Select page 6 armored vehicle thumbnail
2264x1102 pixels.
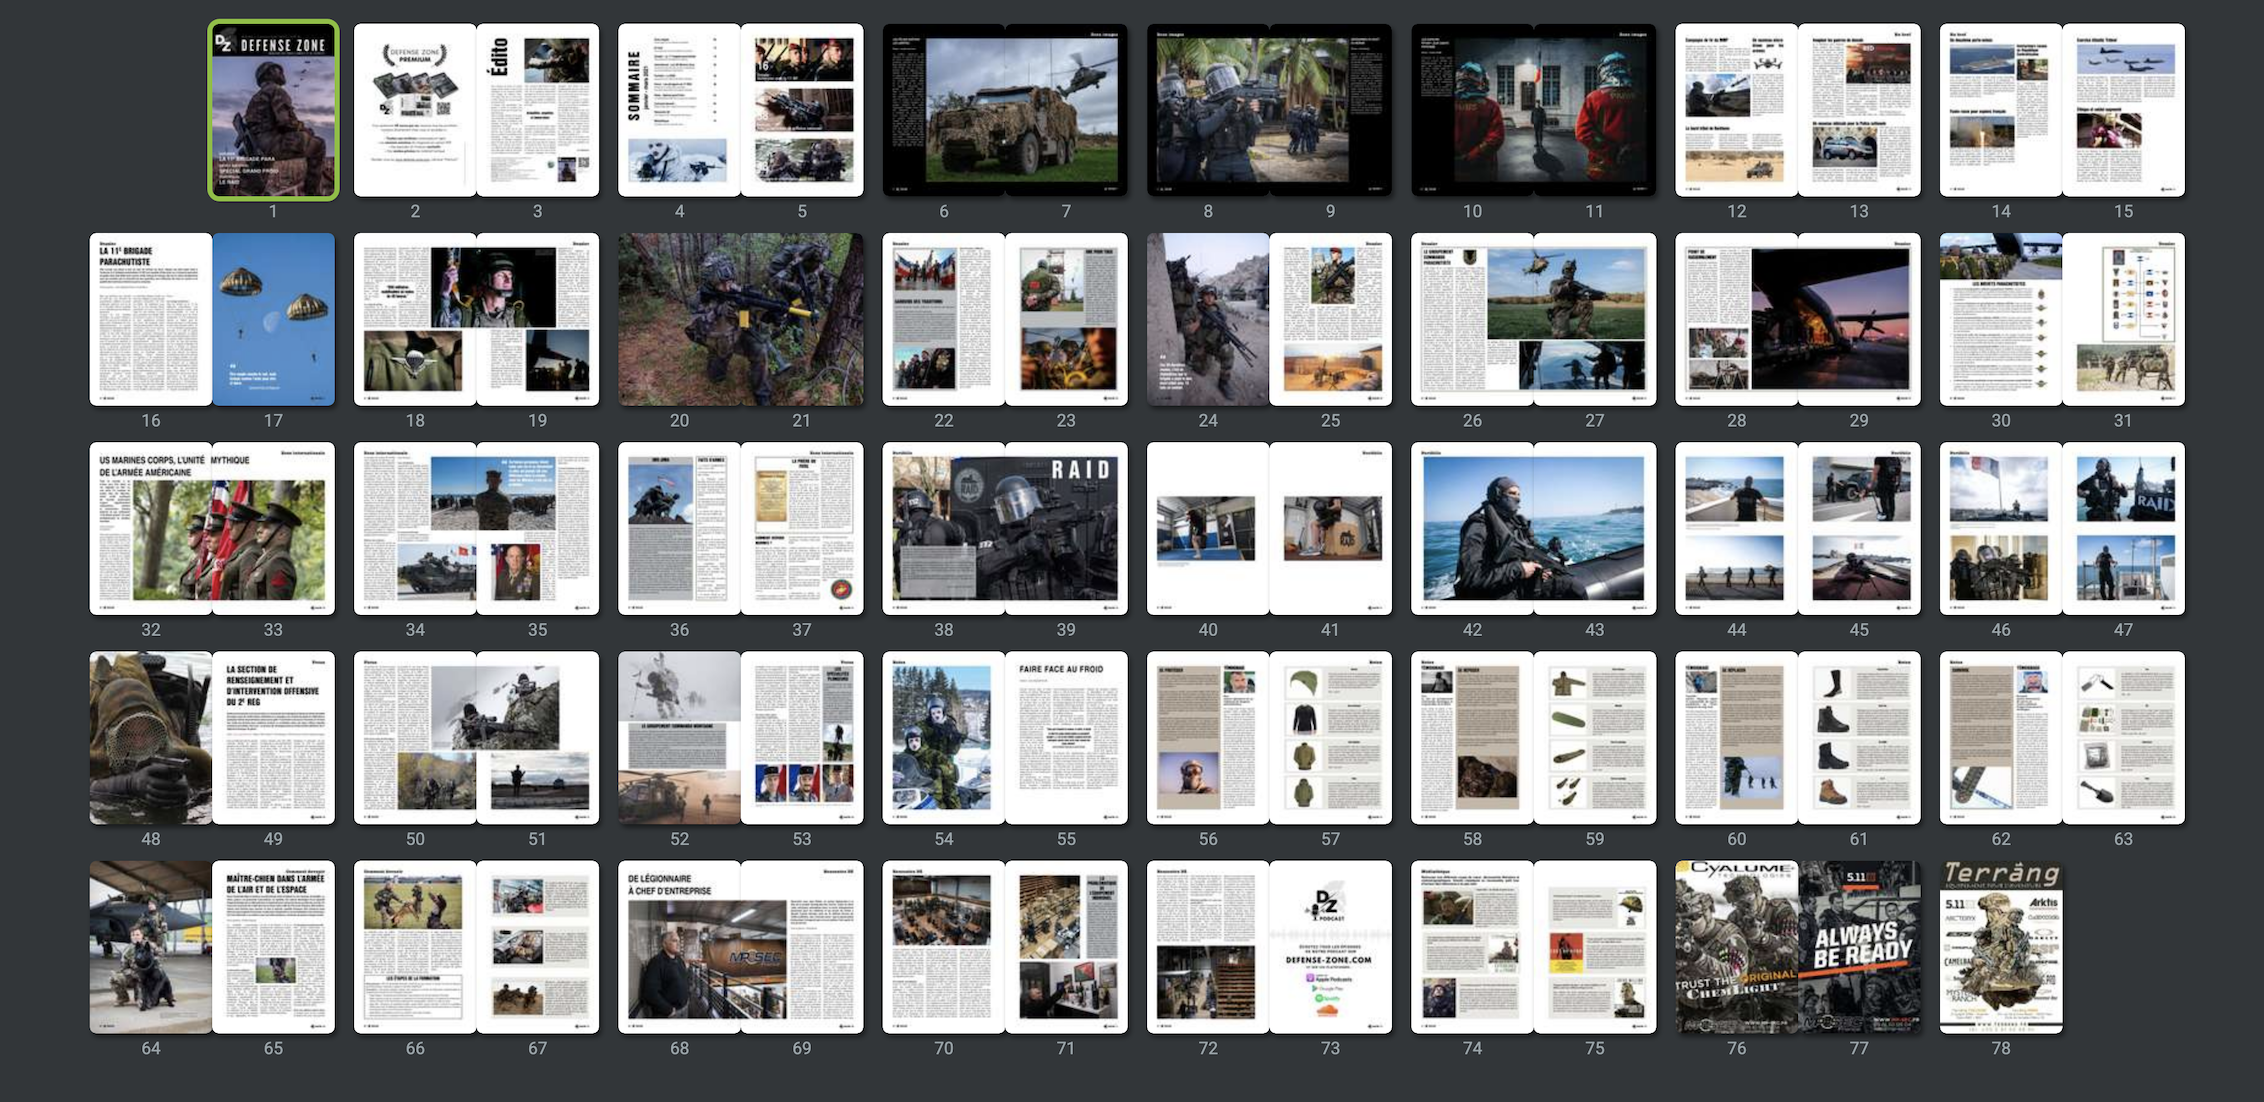coord(943,110)
